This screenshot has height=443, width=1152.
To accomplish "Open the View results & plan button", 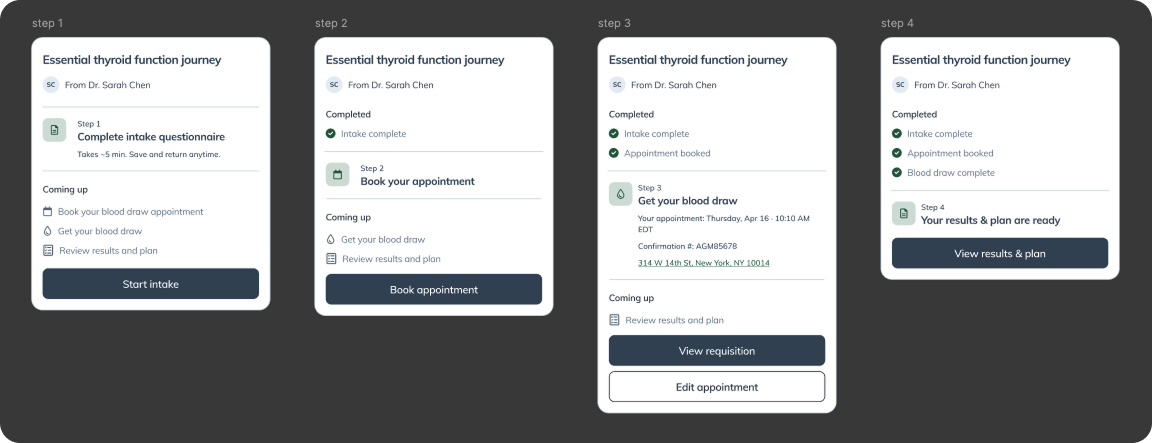I will pyautogui.click(x=1000, y=253).
